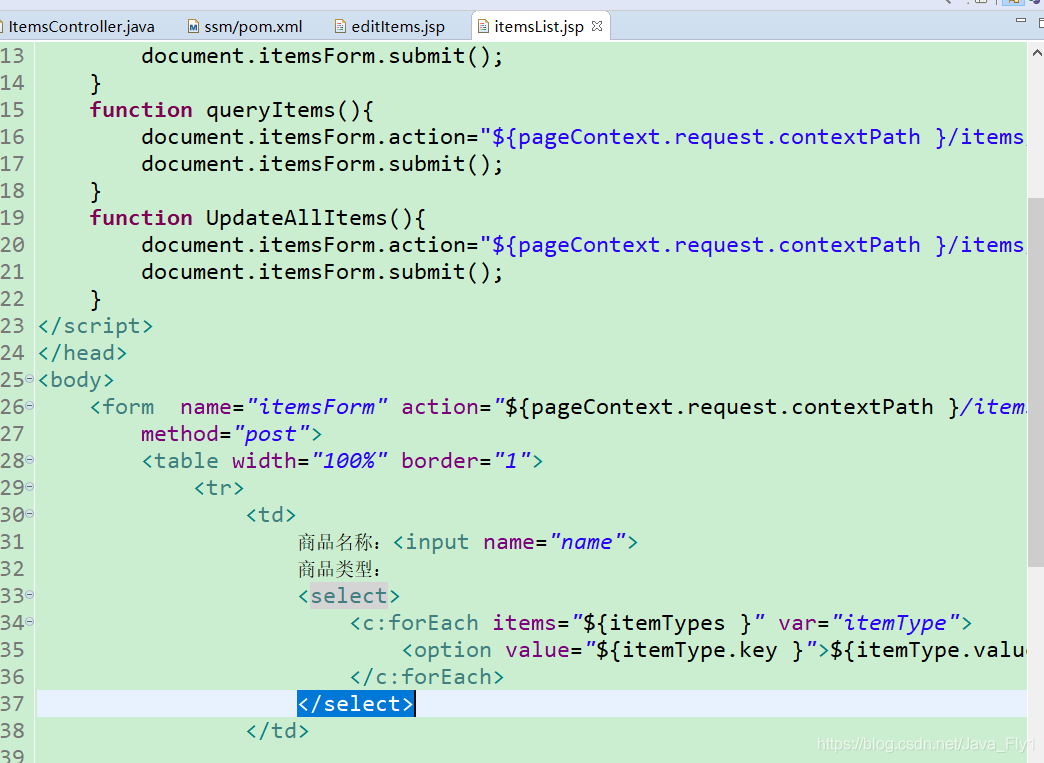Click line number 15 in the gutter

pos(12,110)
